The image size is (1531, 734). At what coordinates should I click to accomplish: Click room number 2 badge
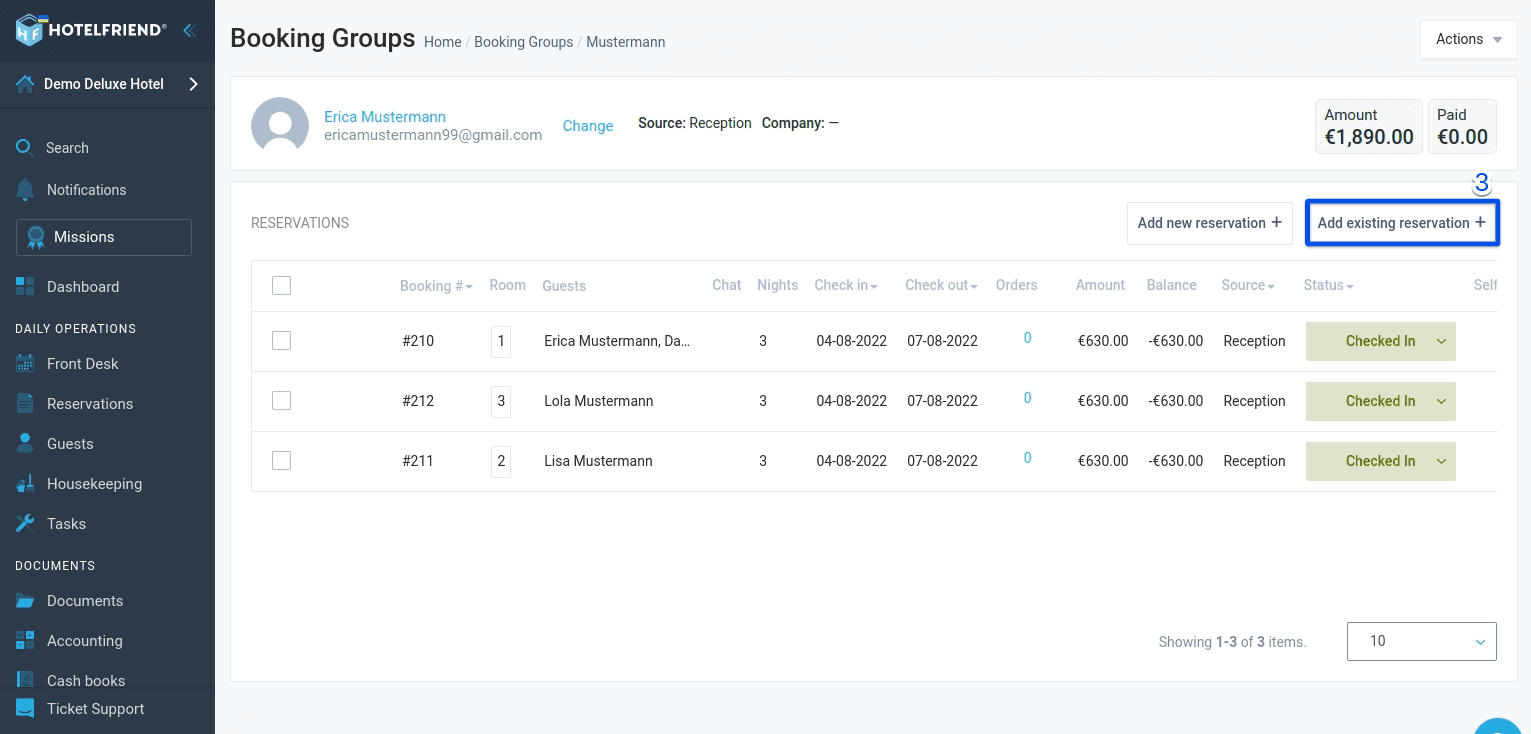point(501,461)
